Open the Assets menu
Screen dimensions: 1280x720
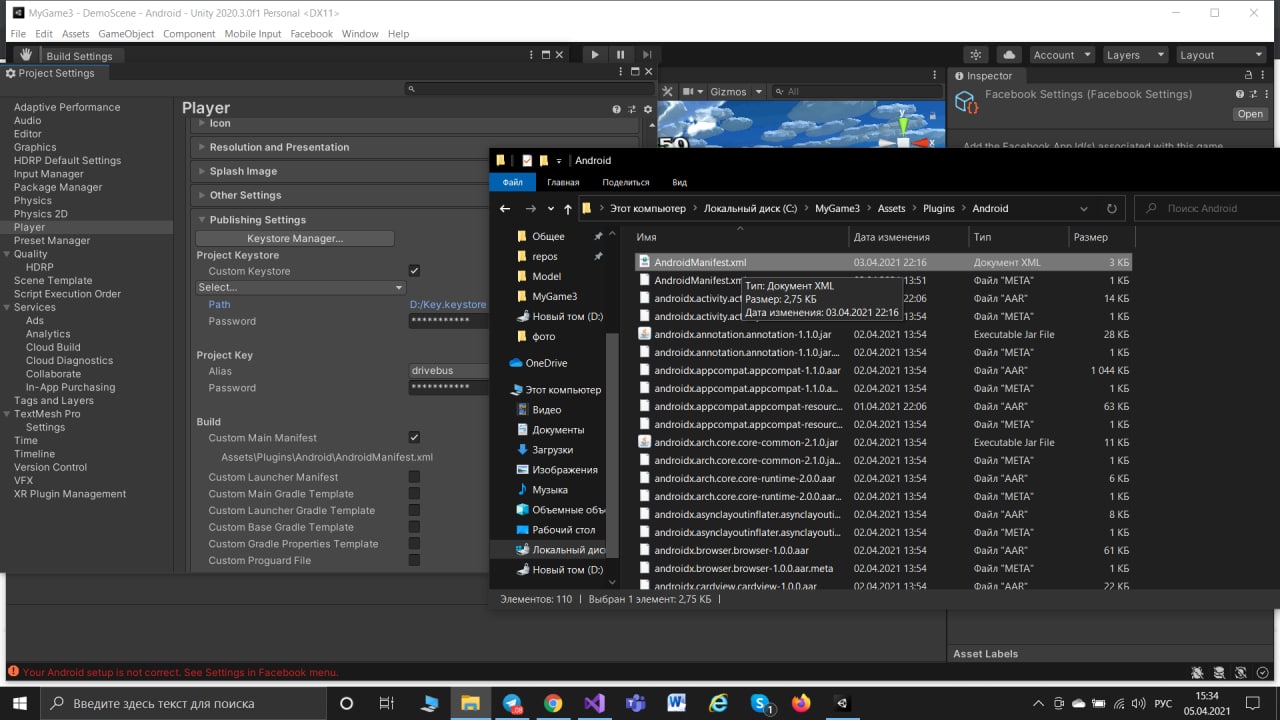pos(75,34)
